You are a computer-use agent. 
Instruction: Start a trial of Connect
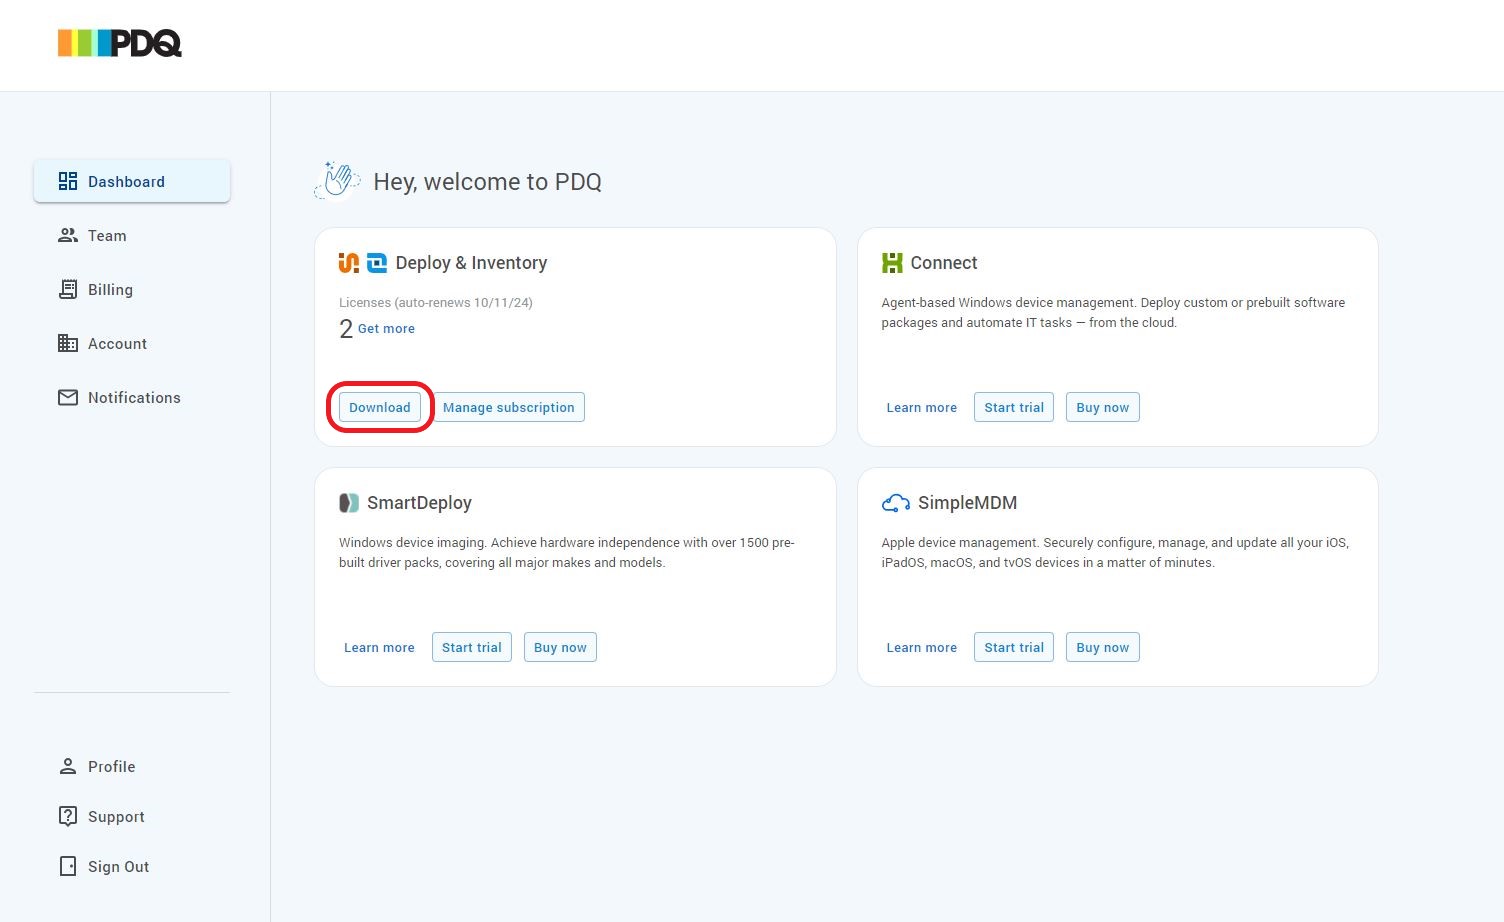click(x=1014, y=407)
